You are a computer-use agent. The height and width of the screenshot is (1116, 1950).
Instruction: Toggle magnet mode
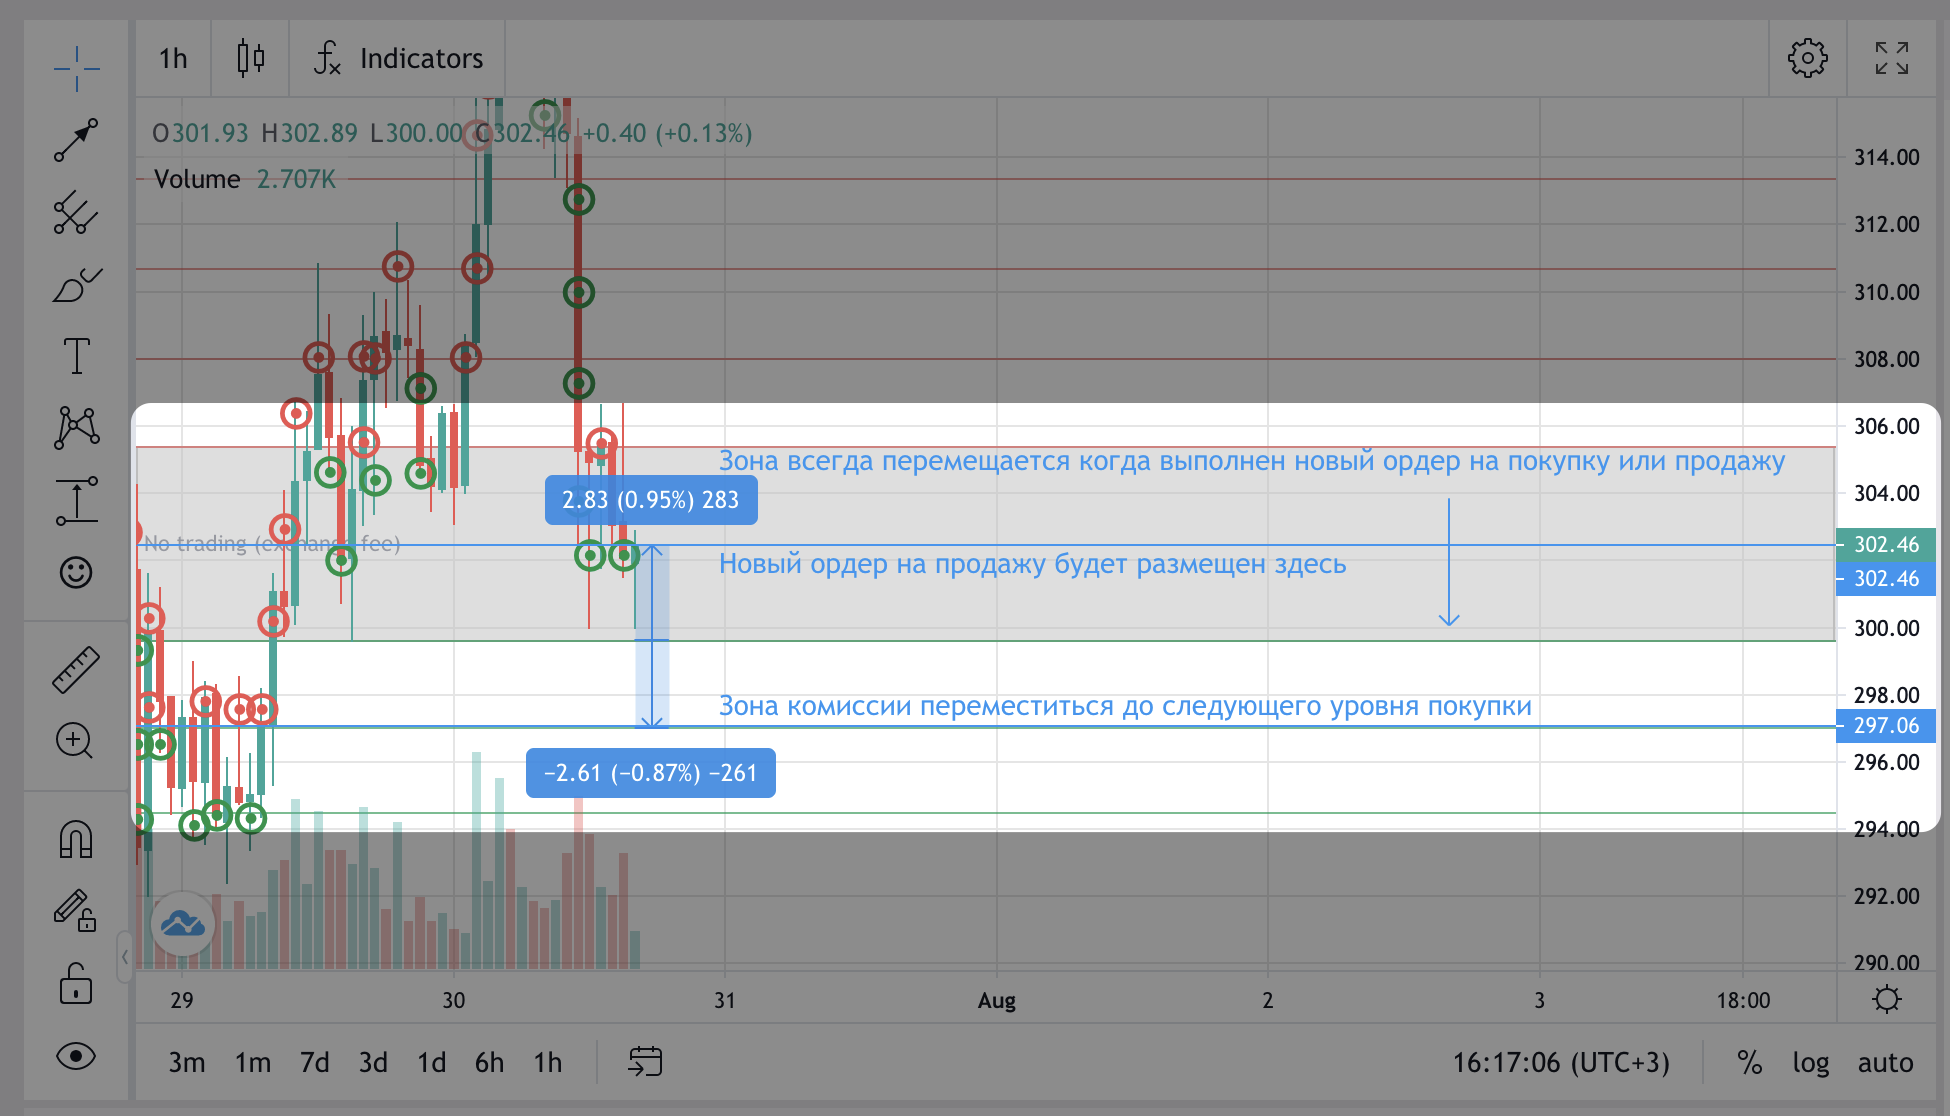click(x=76, y=839)
